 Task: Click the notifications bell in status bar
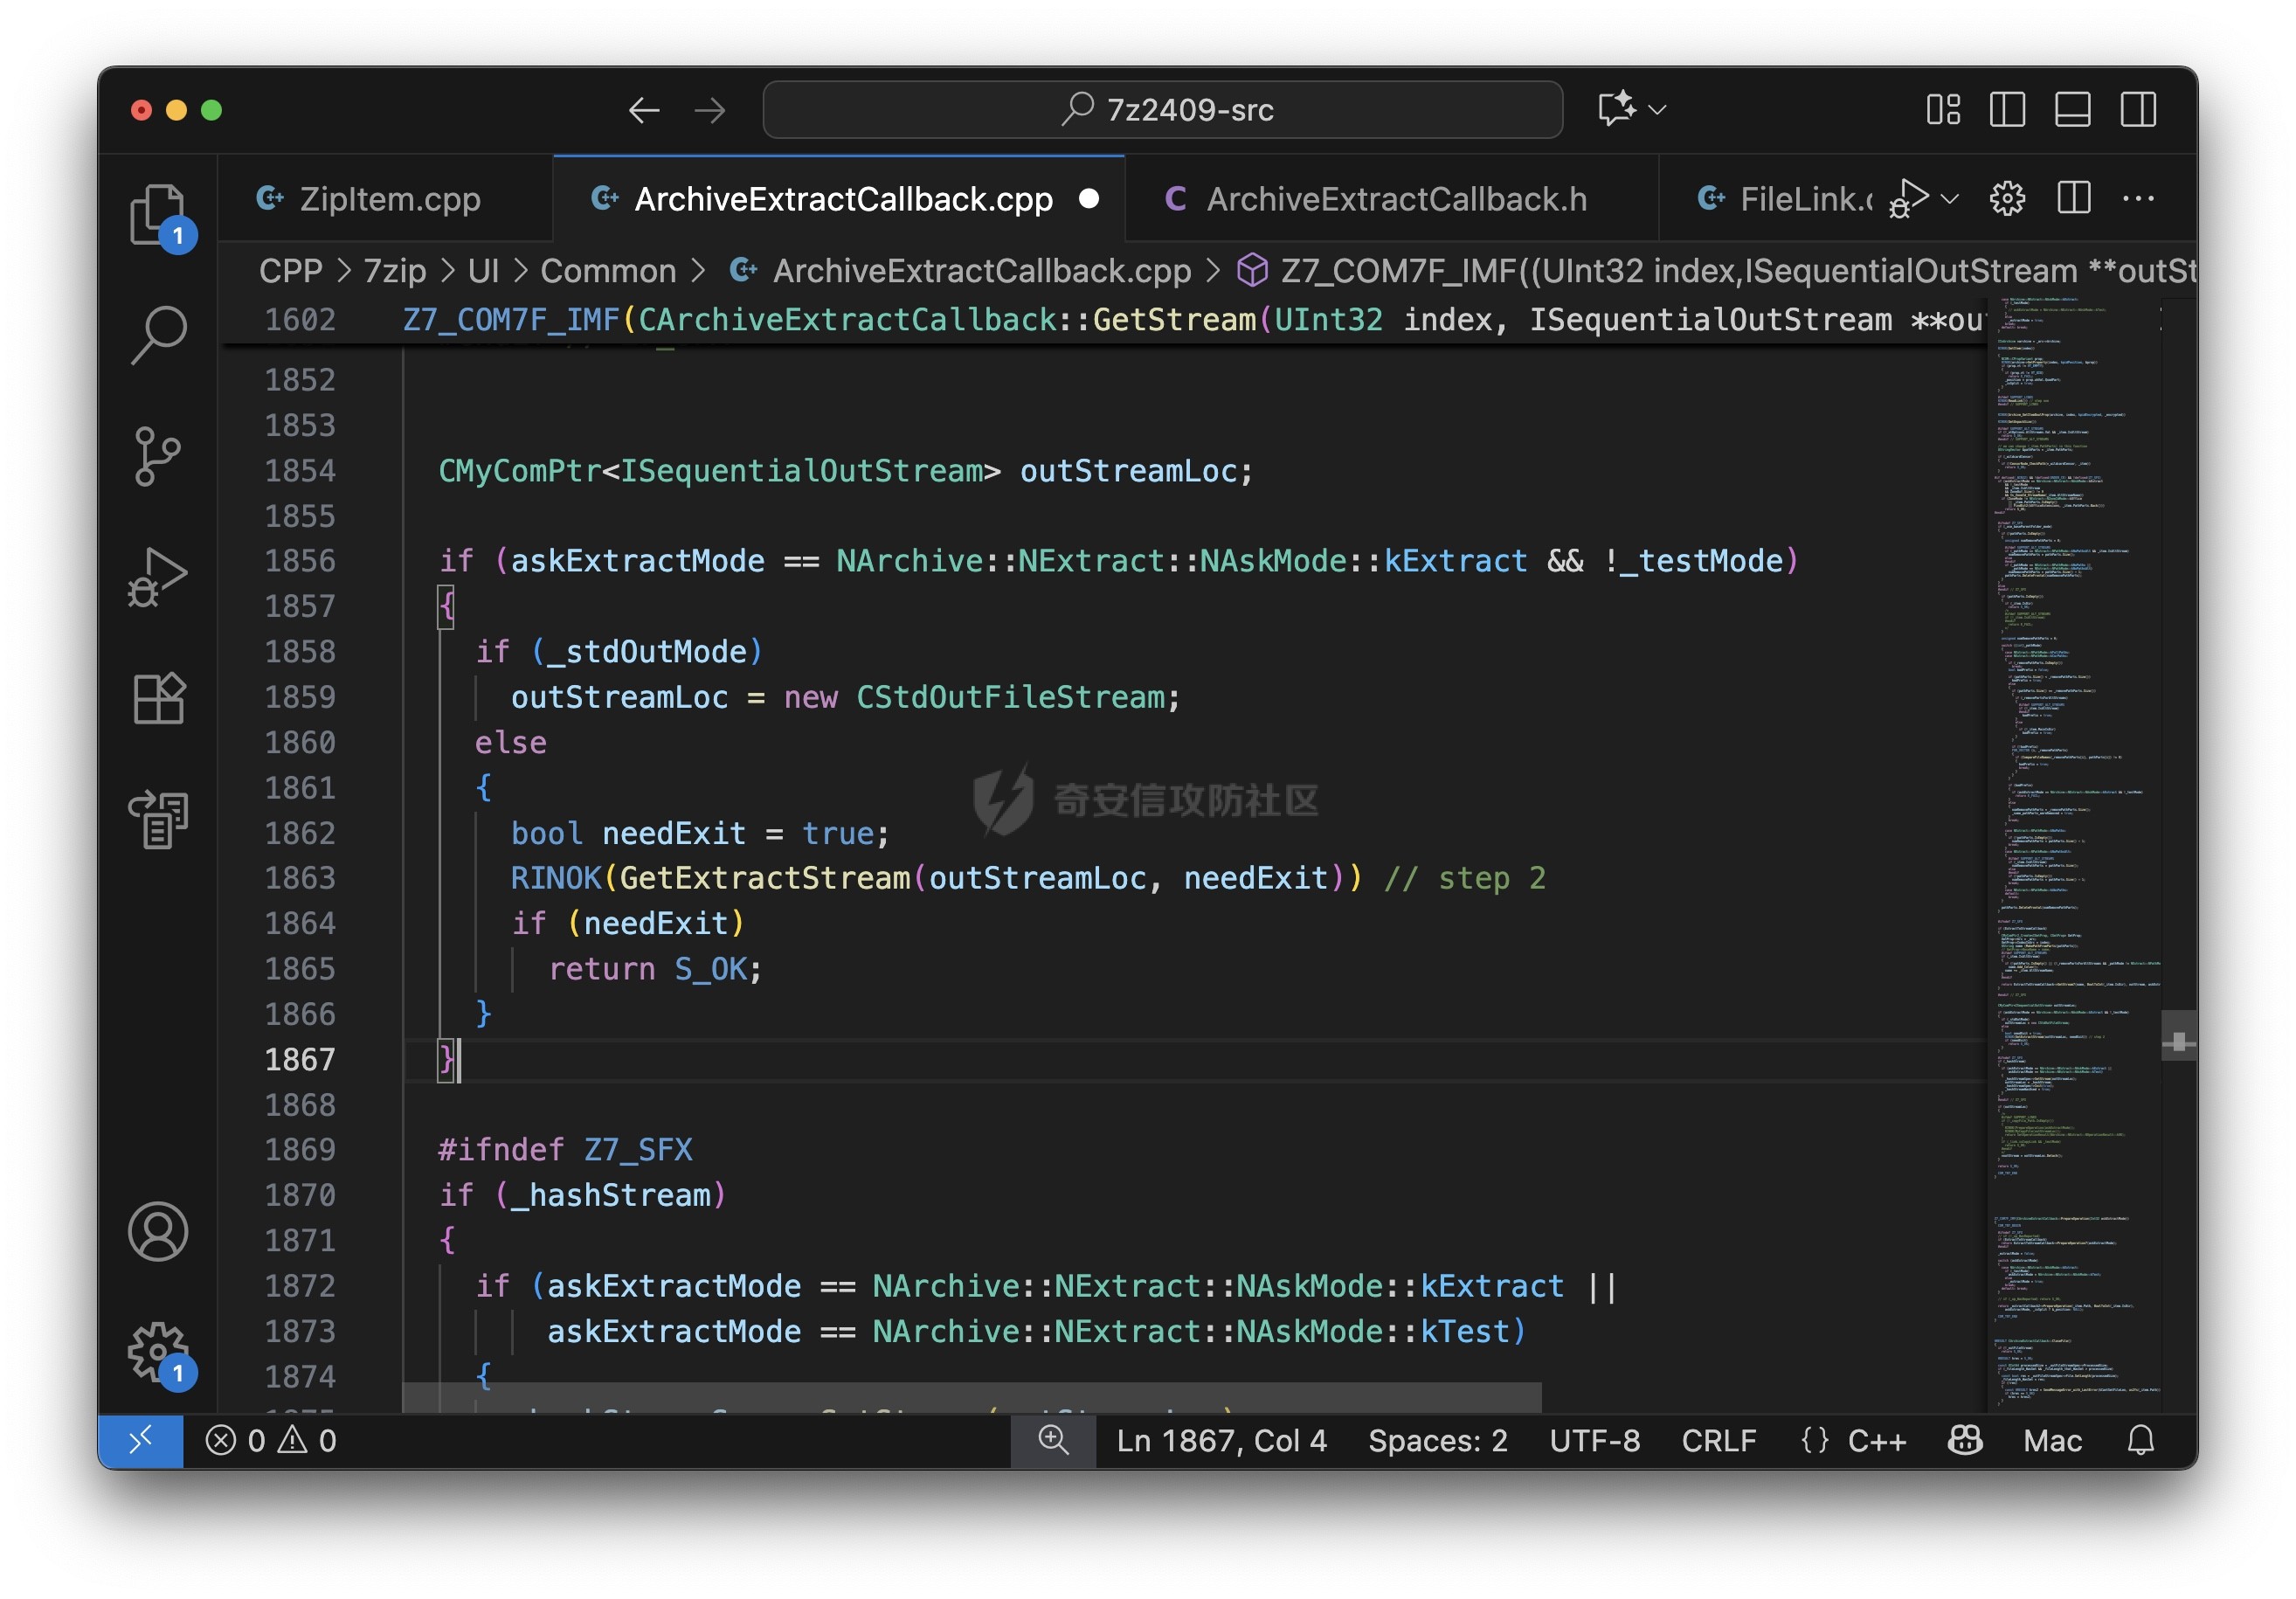pyautogui.click(x=2140, y=1440)
